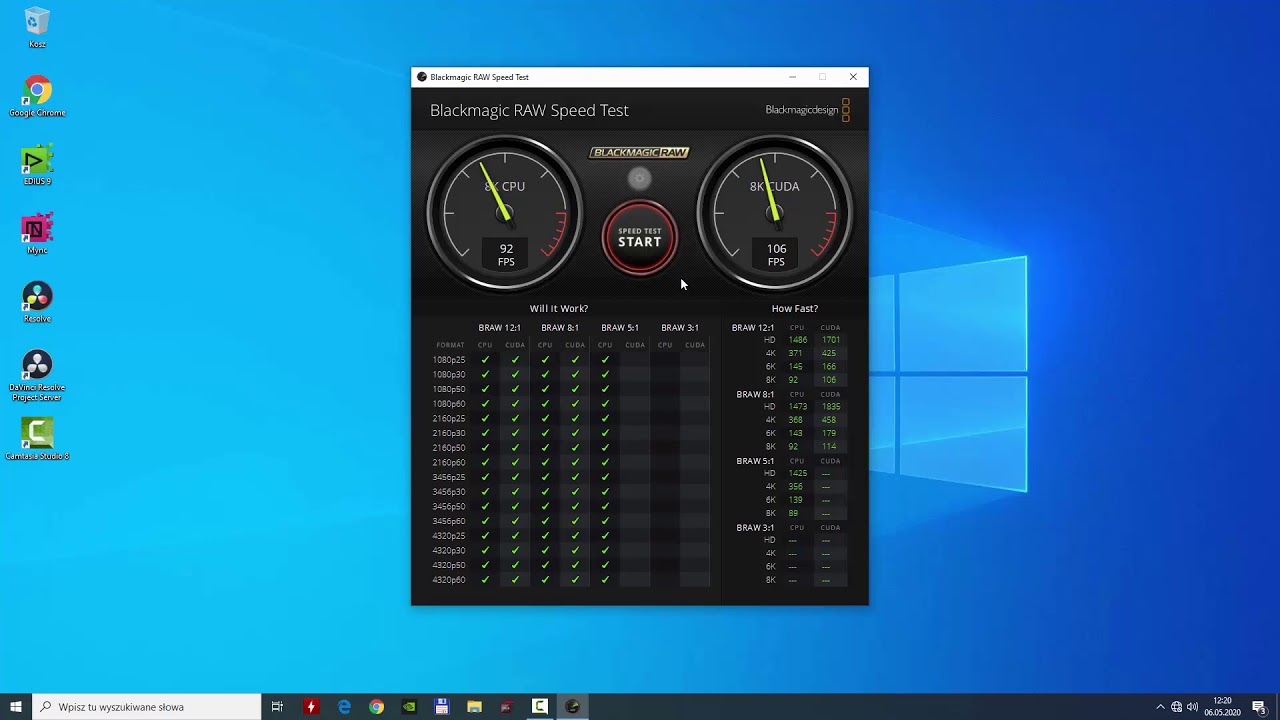
Task: Select the Resolve desktop shortcut
Action: coord(37,303)
